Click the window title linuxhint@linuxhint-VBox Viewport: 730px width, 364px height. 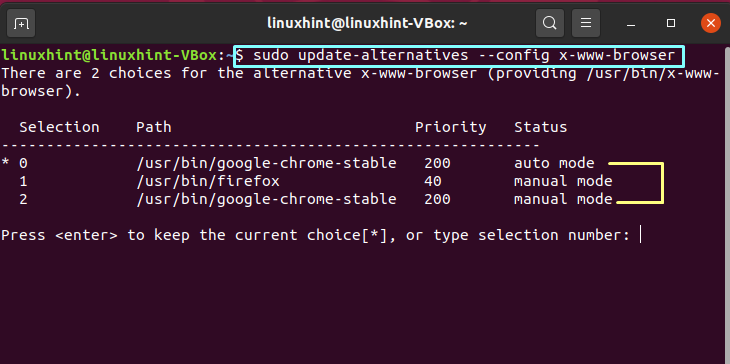[x=367, y=23]
